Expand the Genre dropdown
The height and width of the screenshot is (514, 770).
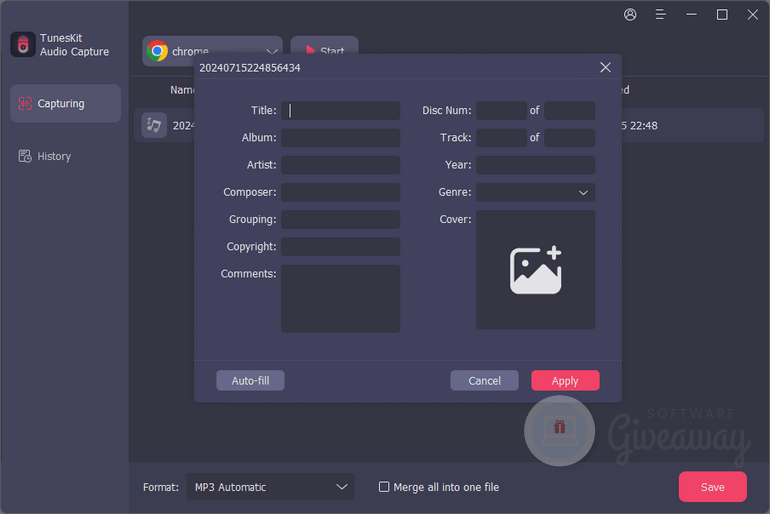tap(583, 192)
